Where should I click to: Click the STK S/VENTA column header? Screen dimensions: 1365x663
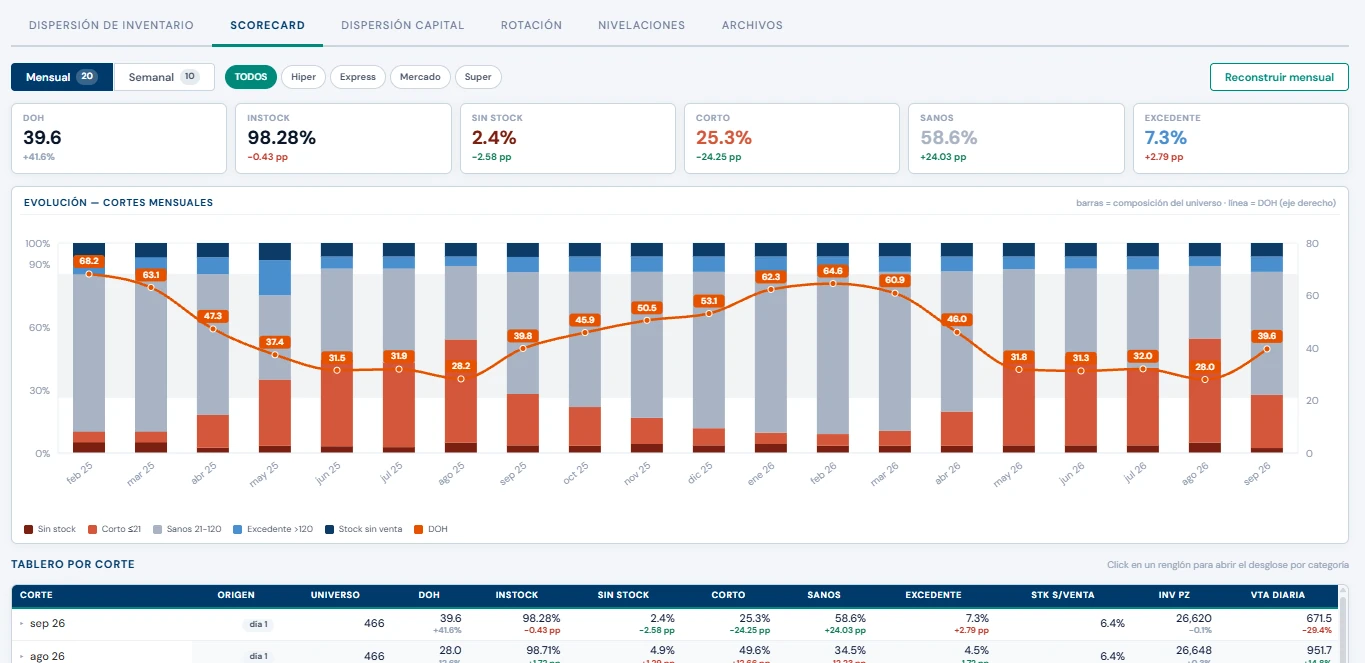click(1063, 595)
